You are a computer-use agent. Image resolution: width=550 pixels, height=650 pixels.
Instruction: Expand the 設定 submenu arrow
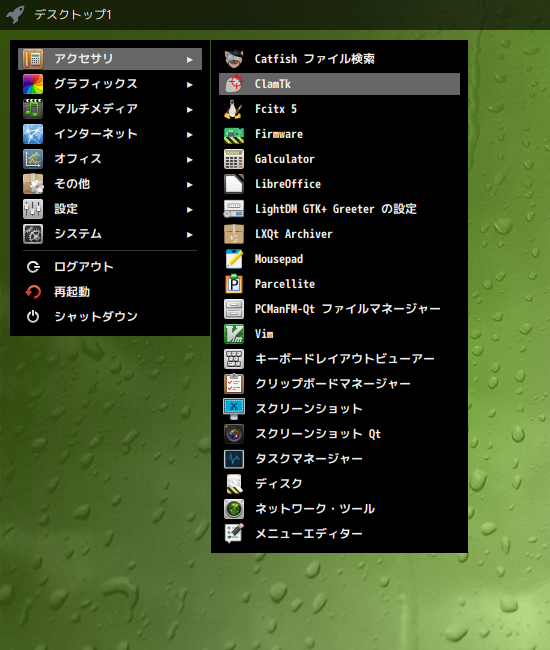[190, 210]
